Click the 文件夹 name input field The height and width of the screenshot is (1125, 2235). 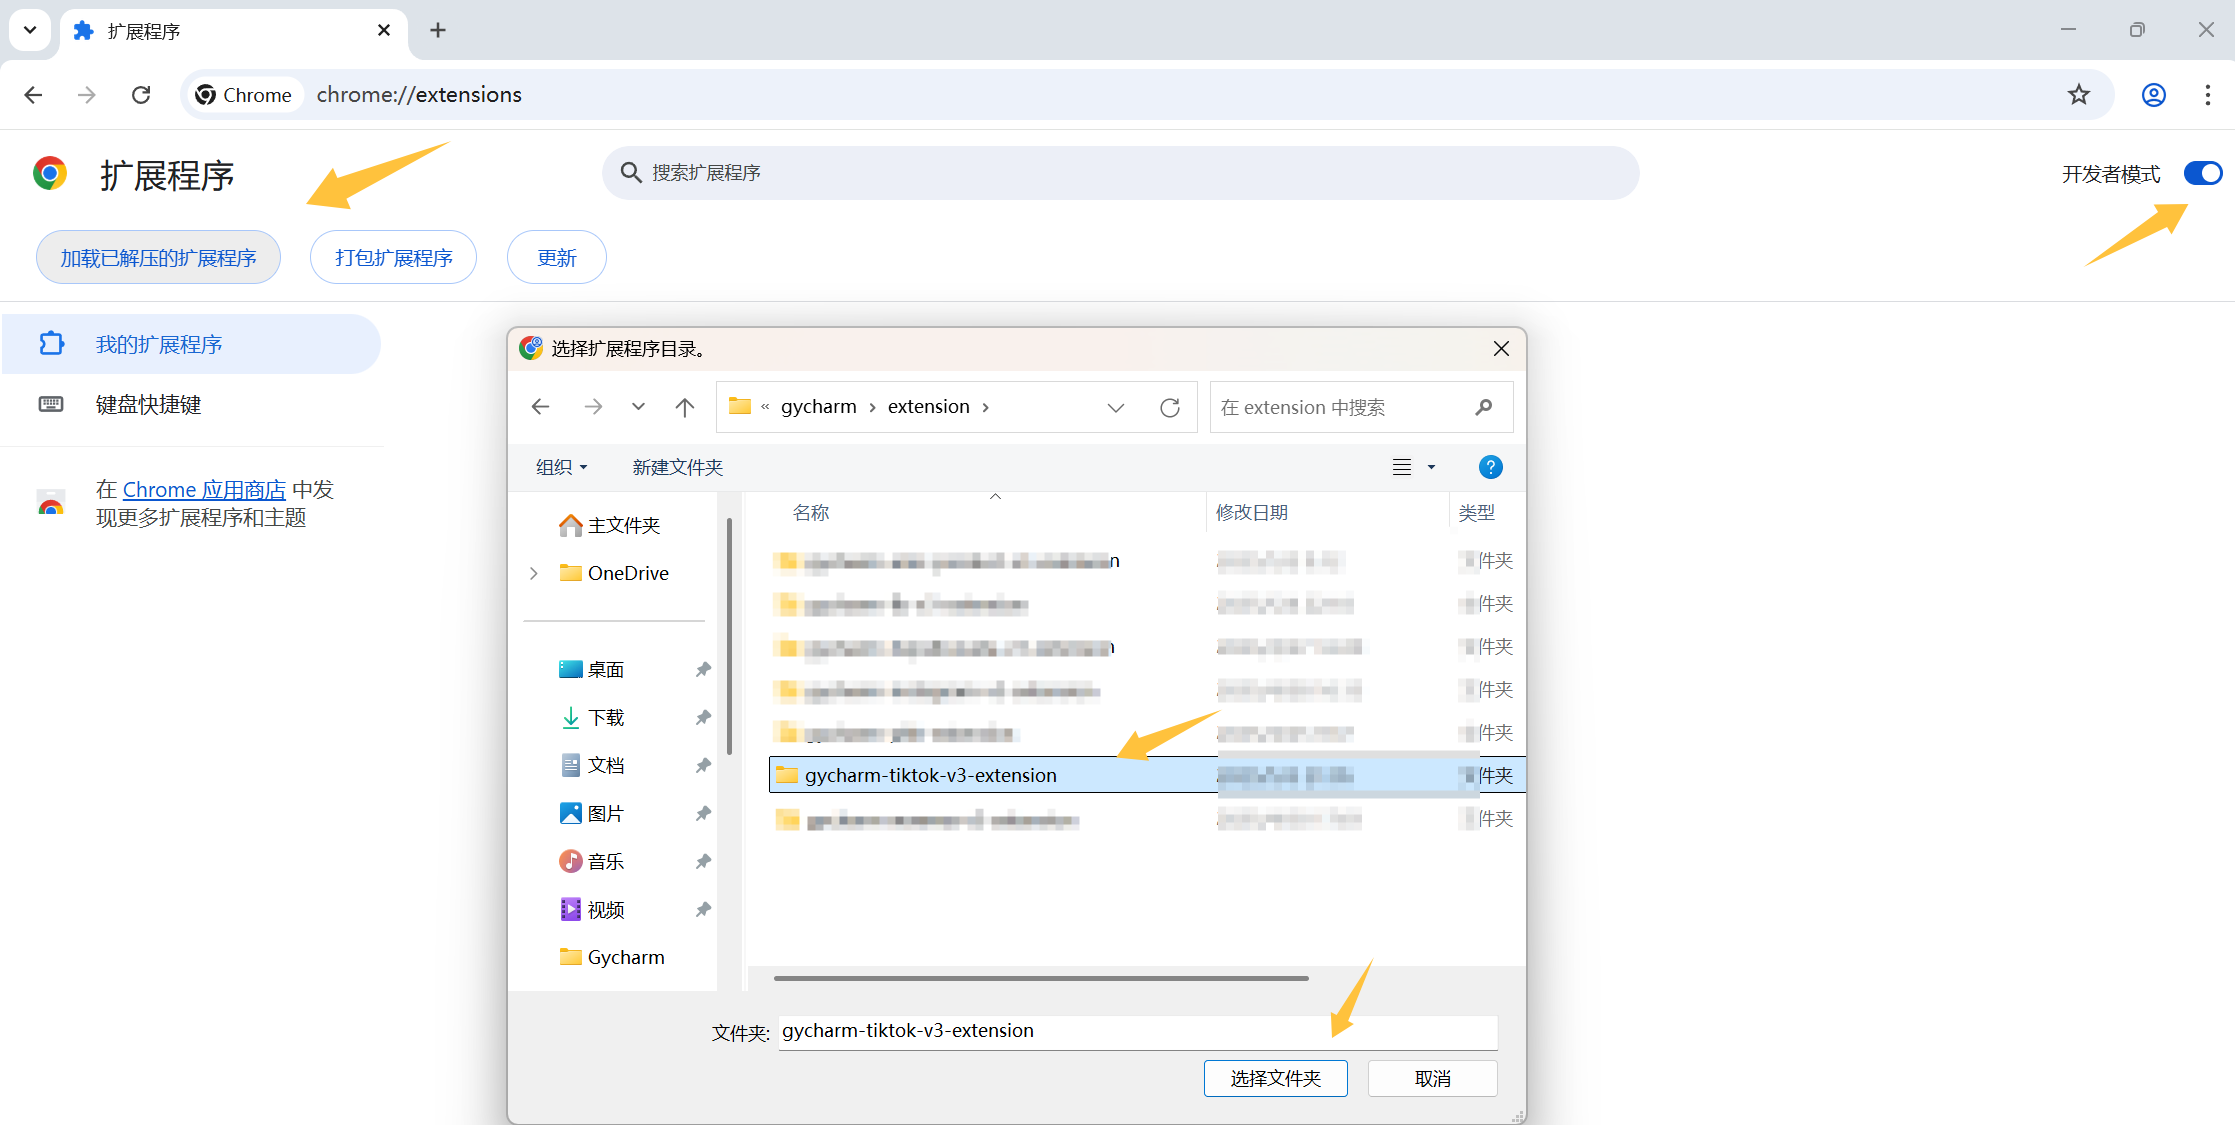(x=1138, y=1031)
